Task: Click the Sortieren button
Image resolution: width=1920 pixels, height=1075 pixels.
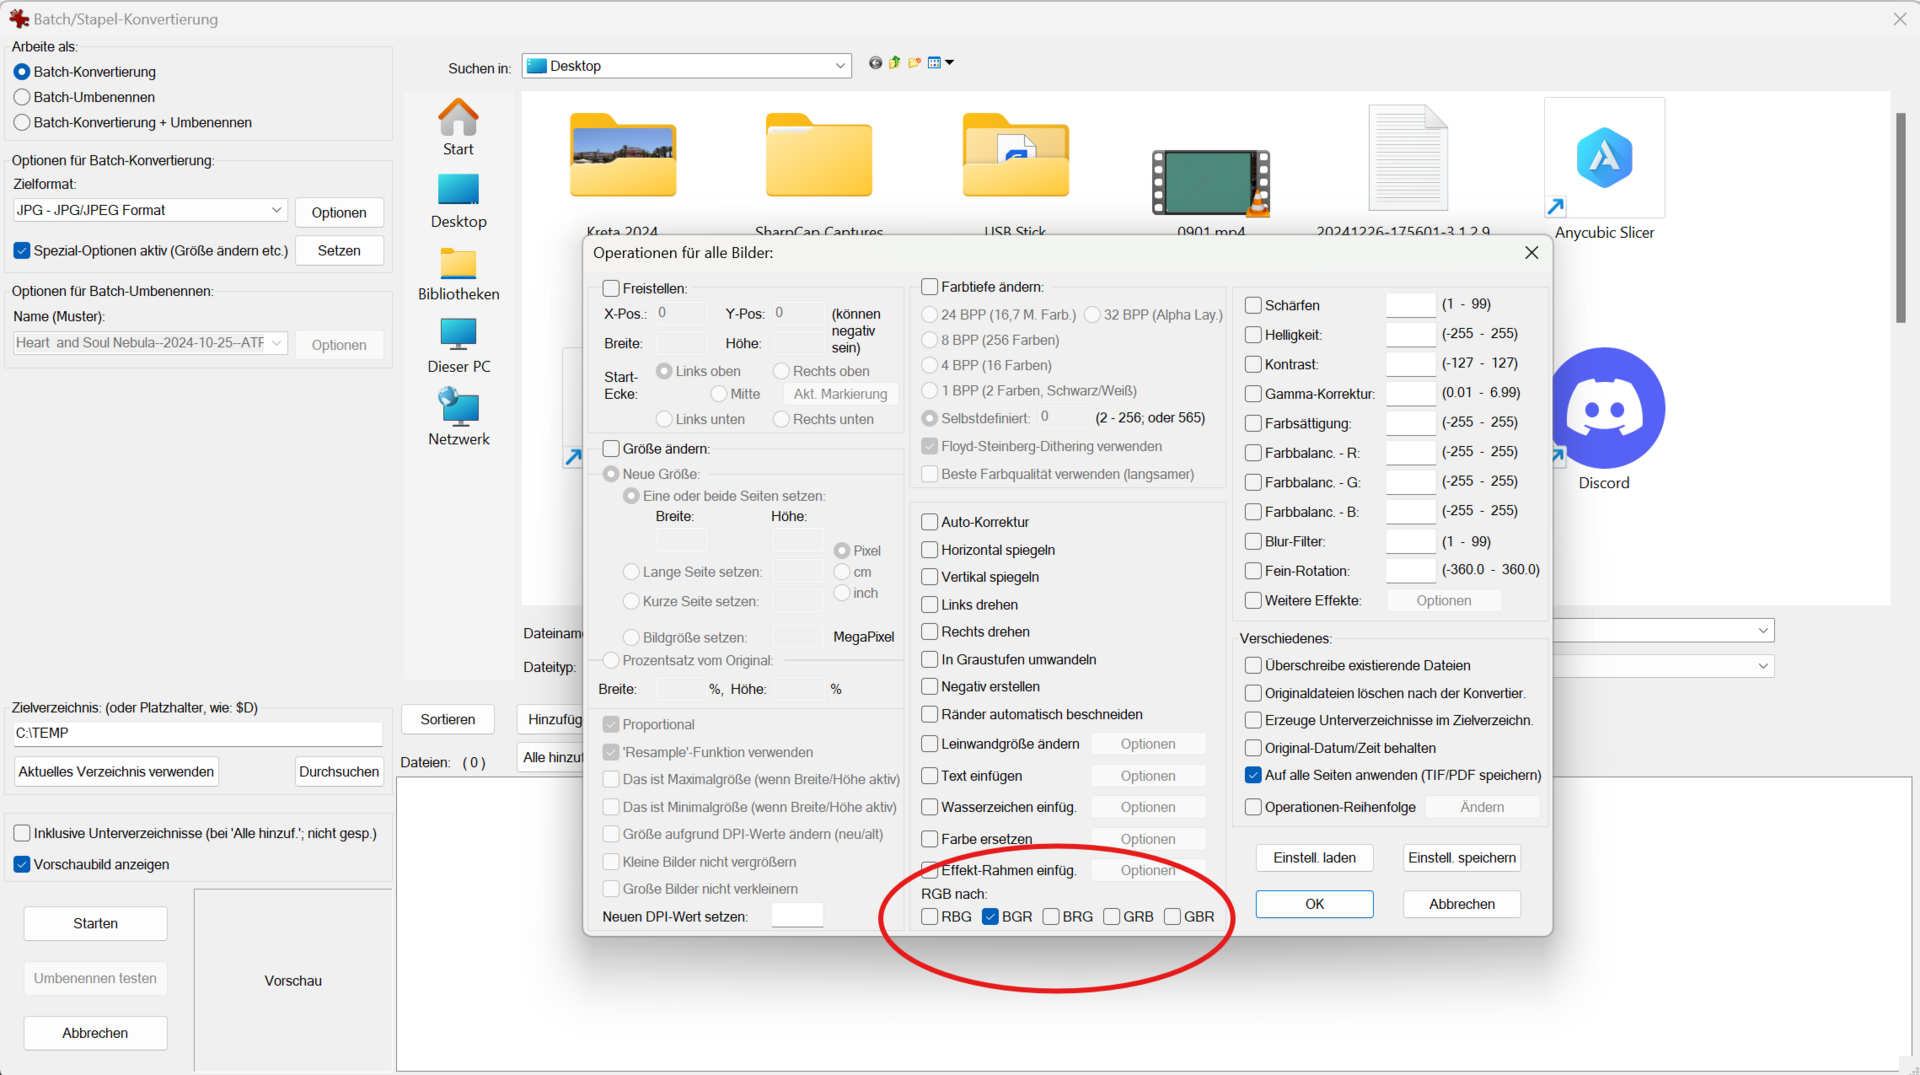Action: point(448,720)
